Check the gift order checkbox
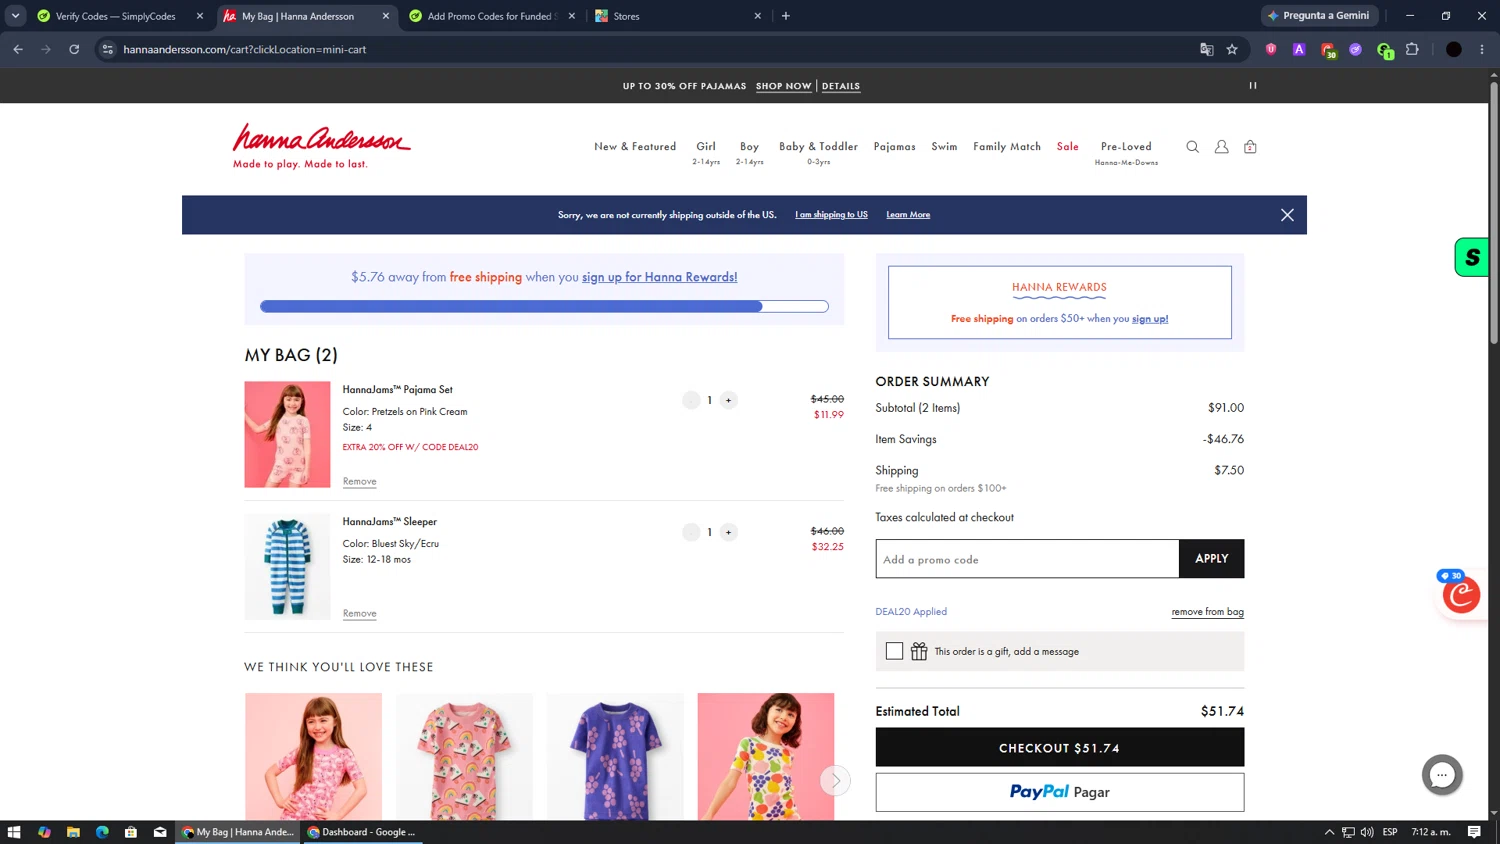 pos(894,651)
